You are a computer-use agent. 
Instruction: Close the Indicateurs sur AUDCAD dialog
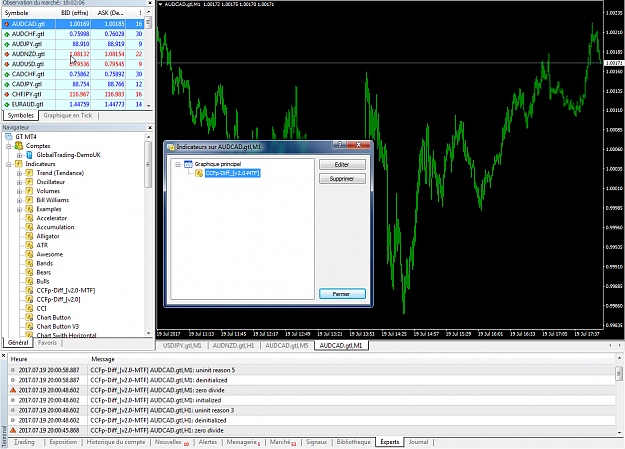358,145
